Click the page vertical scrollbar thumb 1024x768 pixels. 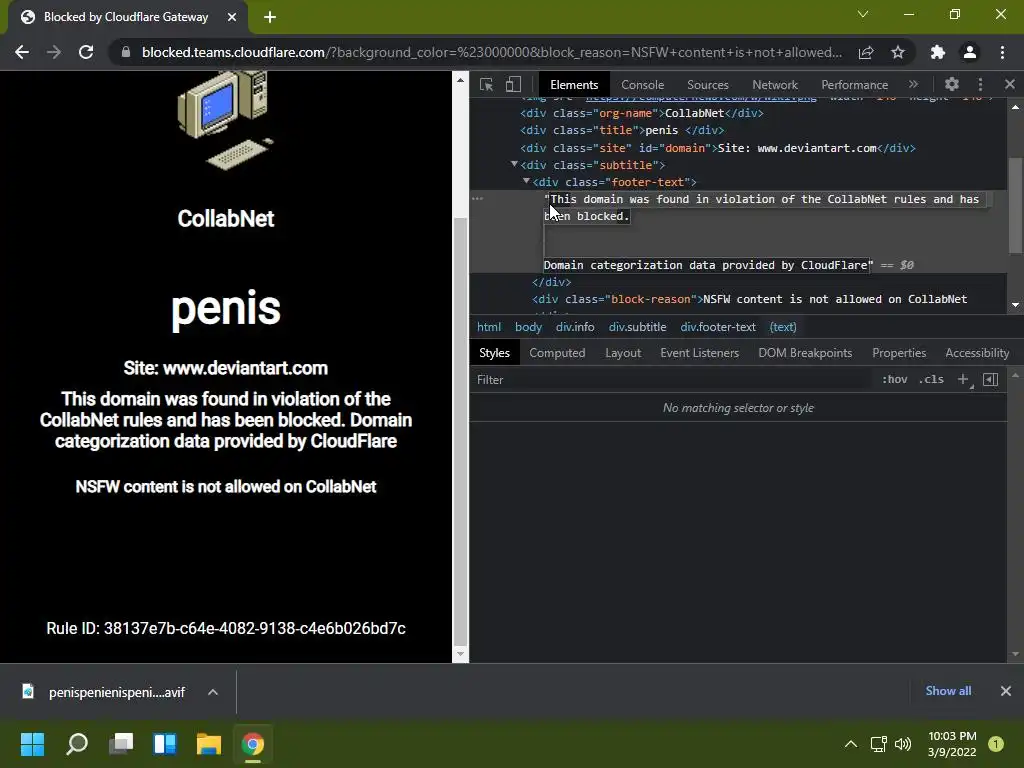tap(460, 430)
